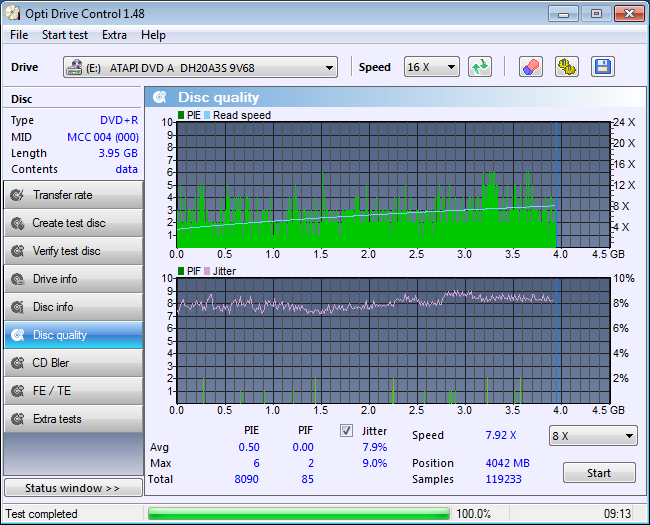650x525 pixels.
Task: Switch to Transfer rate tab
Action: pyautogui.click(x=73, y=195)
